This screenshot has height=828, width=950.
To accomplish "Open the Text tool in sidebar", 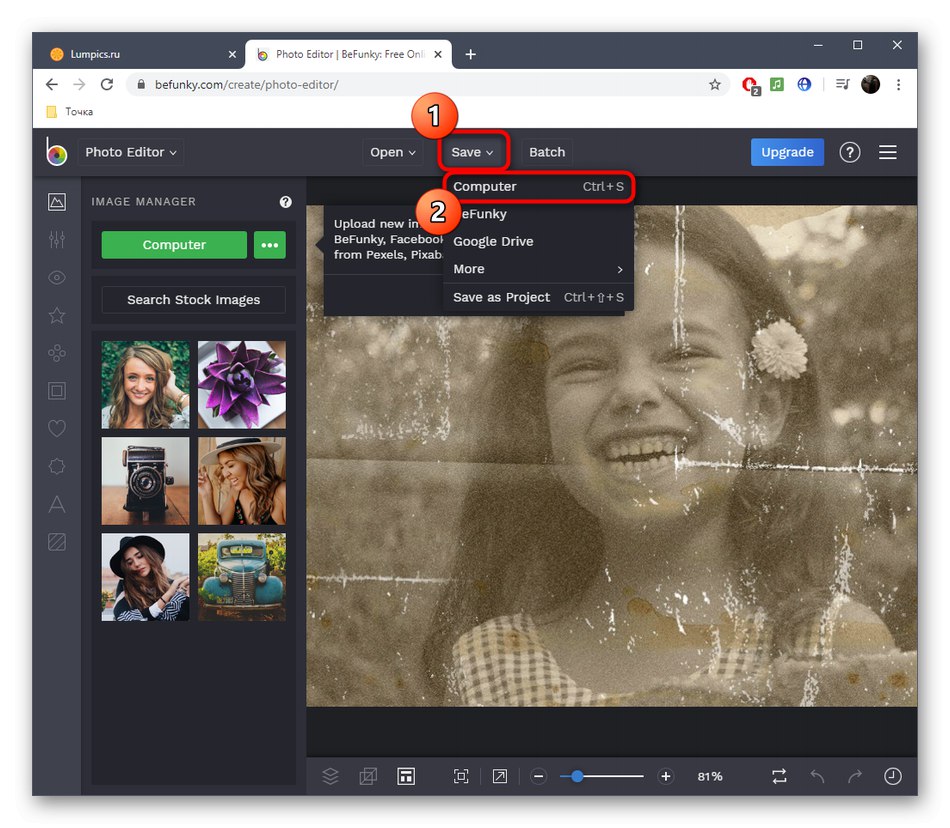I will point(57,504).
